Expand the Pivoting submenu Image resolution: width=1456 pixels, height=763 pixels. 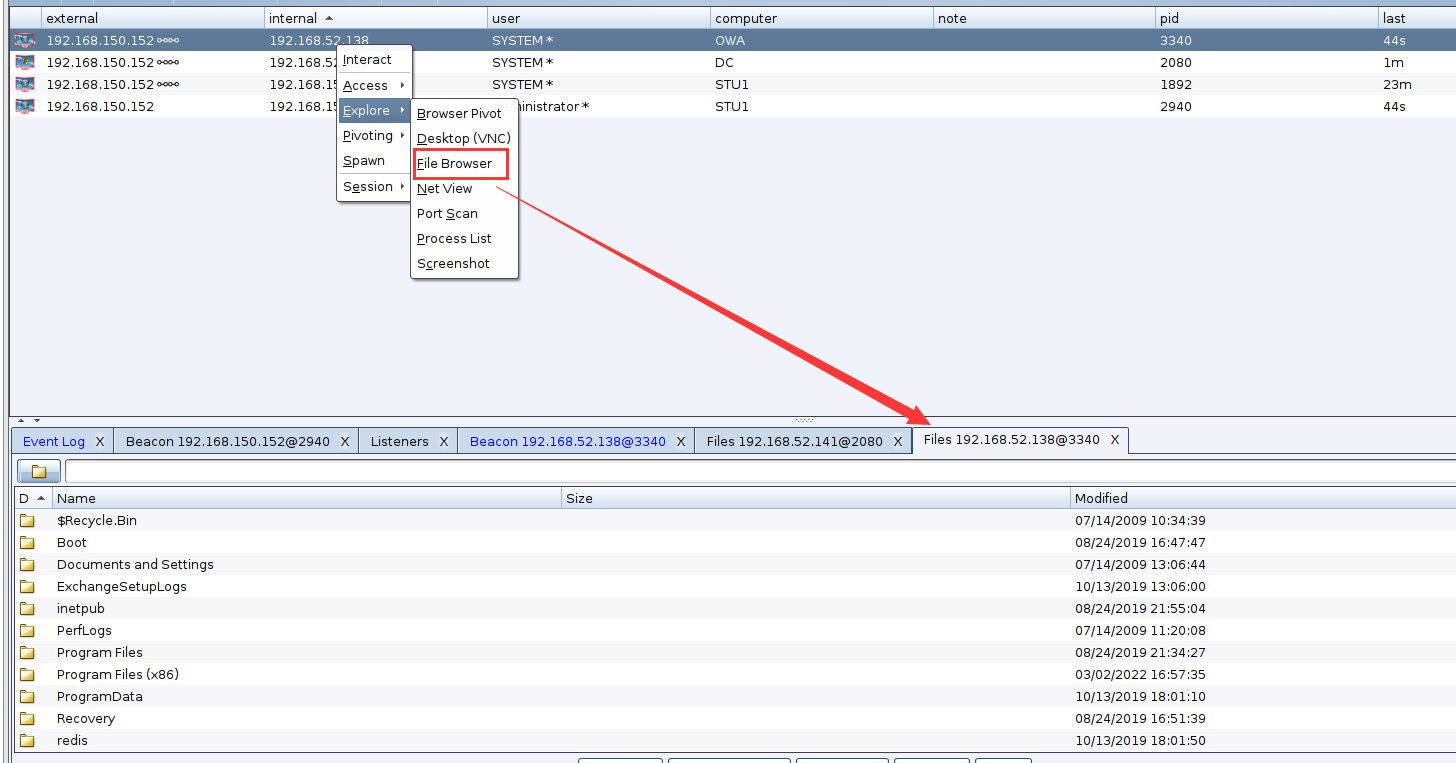pos(374,135)
